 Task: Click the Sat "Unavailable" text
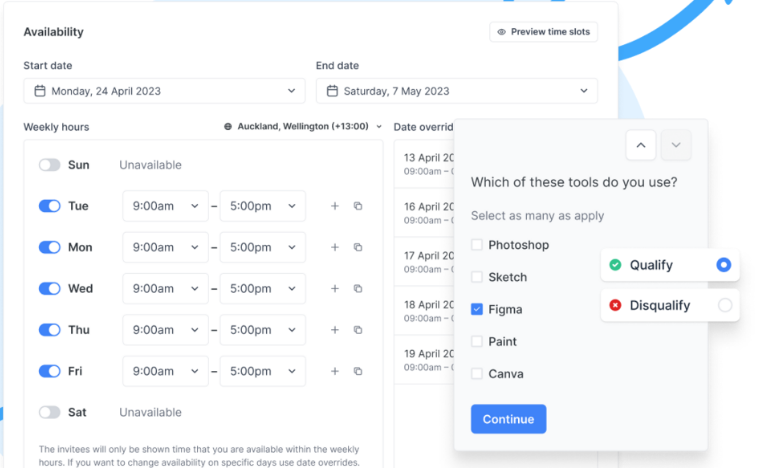coord(150,412)
